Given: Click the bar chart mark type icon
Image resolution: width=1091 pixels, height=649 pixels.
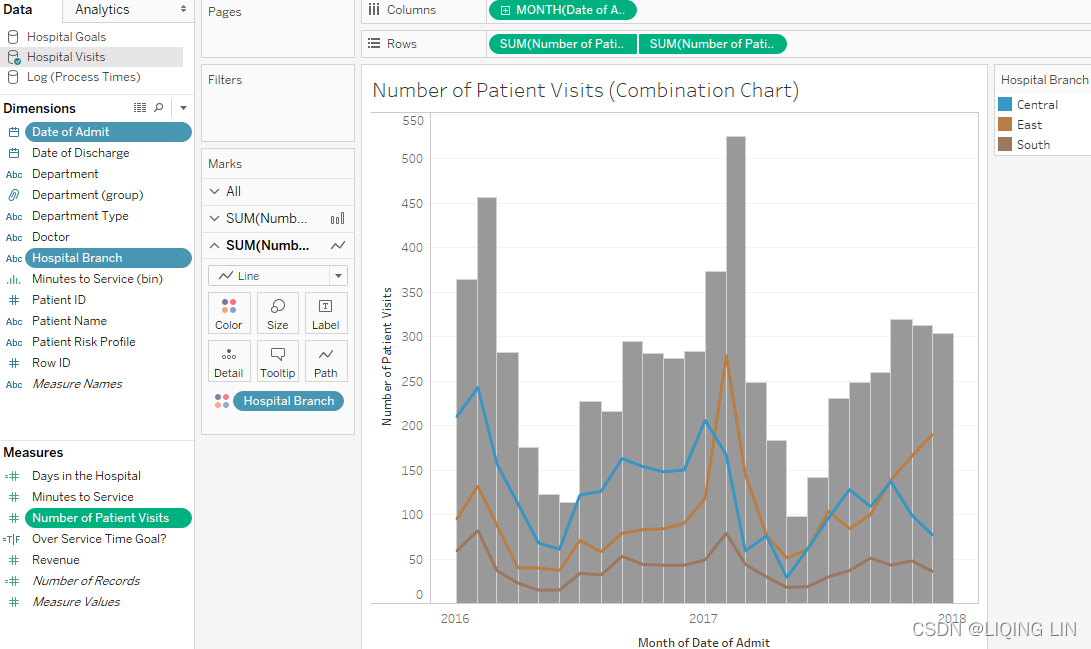Looking at the screenshot, I should tap(337, 219).
